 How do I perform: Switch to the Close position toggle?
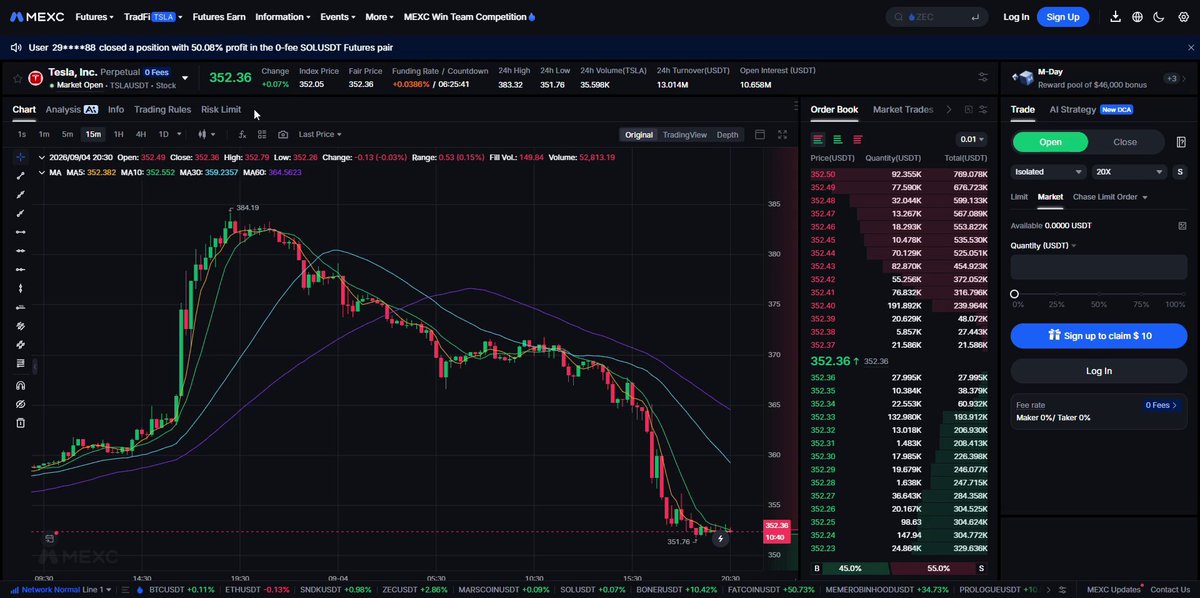(x=1125, y=142)
